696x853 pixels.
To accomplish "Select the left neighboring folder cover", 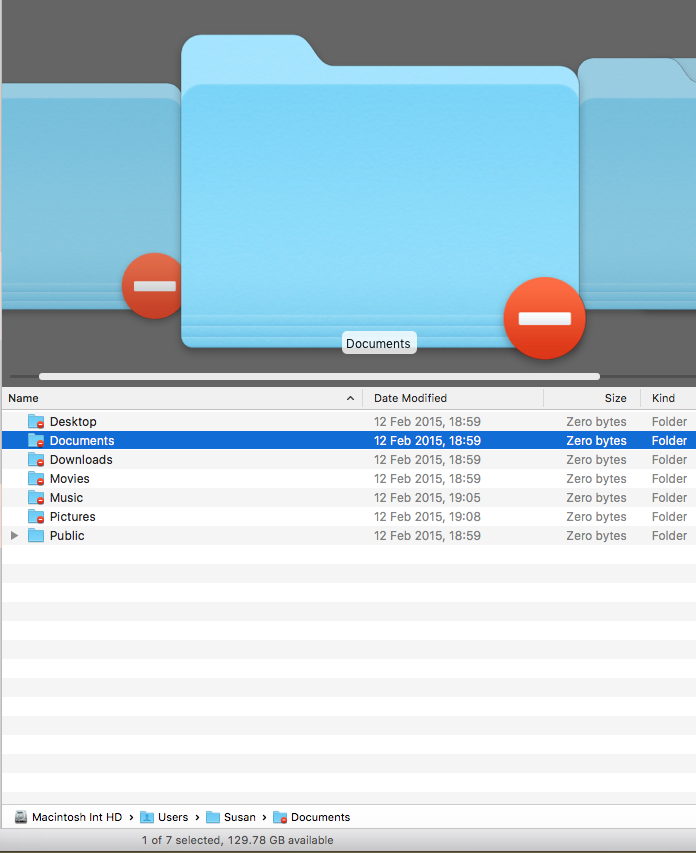I will coord(90,196).
